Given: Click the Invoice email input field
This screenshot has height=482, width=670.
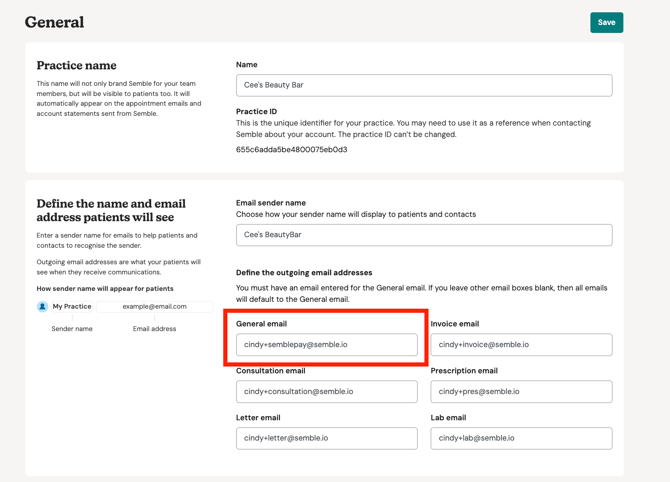Looking at the screenshot, I should click(521, 345).
